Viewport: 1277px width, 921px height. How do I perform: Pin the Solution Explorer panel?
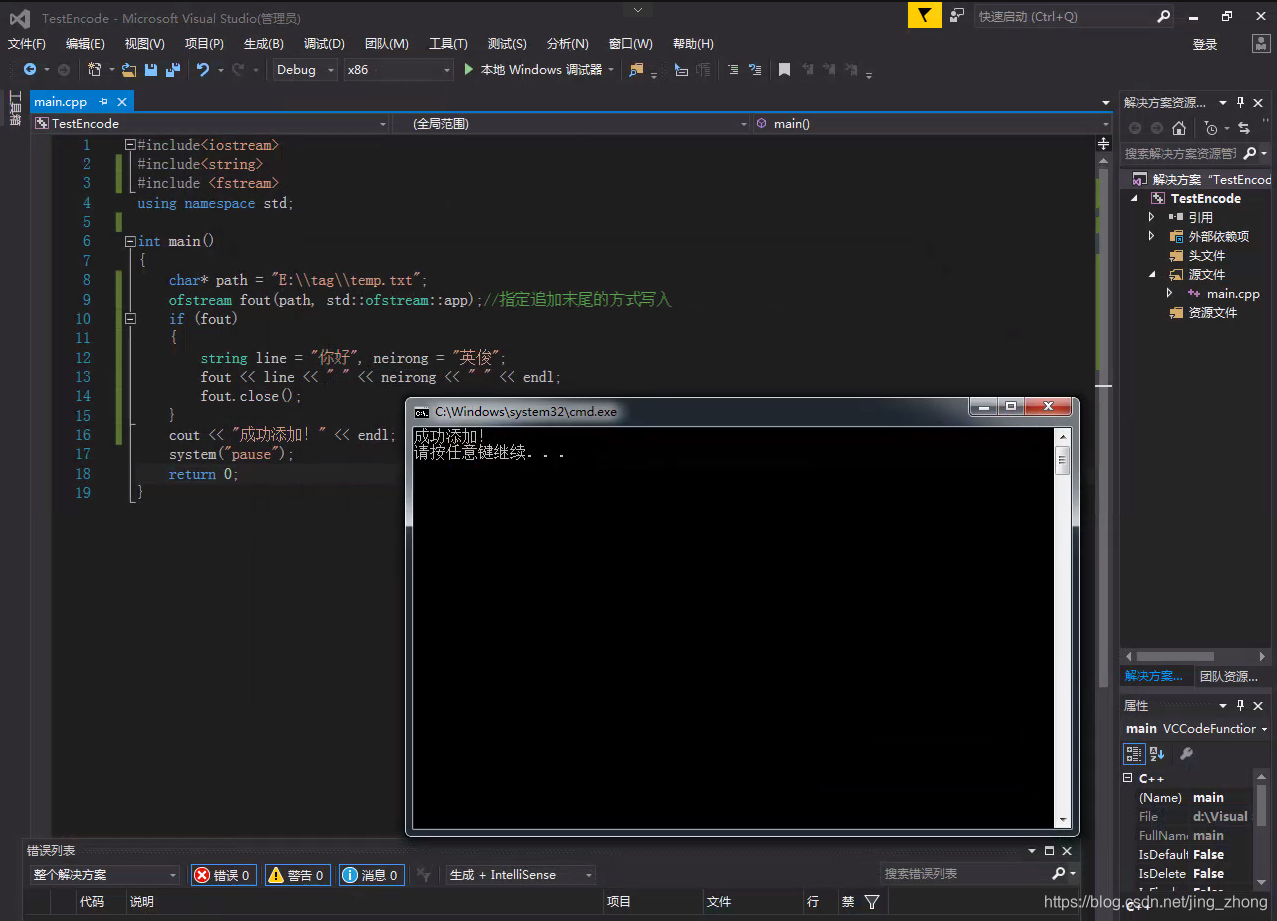point(1241,102)
